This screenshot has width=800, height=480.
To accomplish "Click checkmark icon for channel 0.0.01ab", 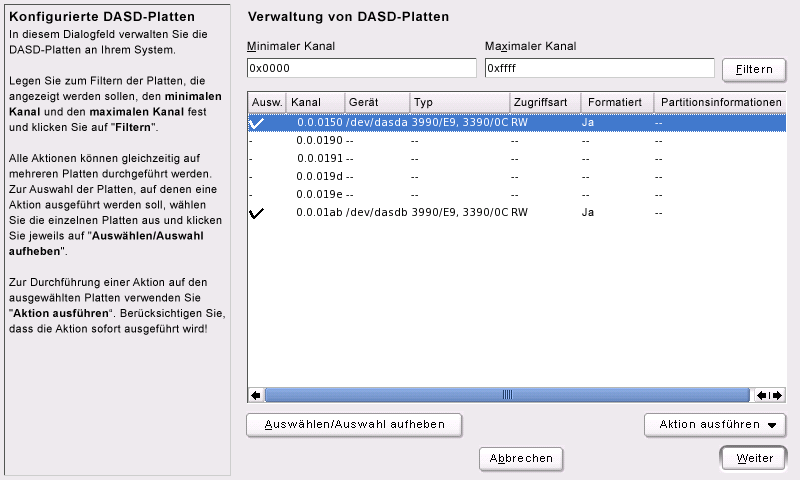I will tap(257, 213).
